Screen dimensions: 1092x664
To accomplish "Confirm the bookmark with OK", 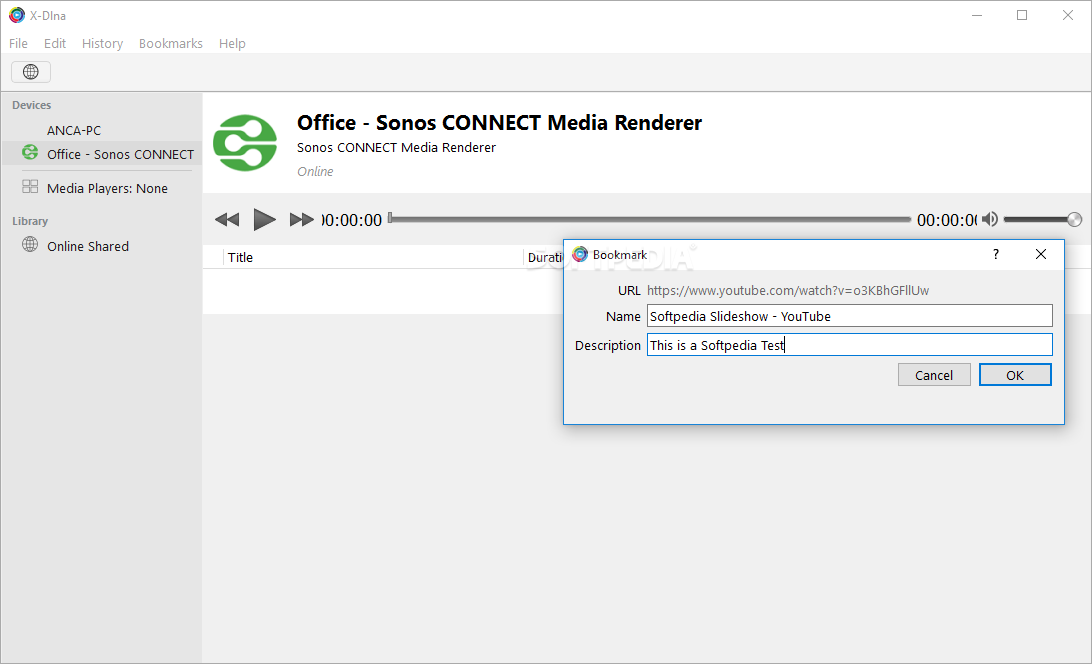I will click(x=1015, y=375).
